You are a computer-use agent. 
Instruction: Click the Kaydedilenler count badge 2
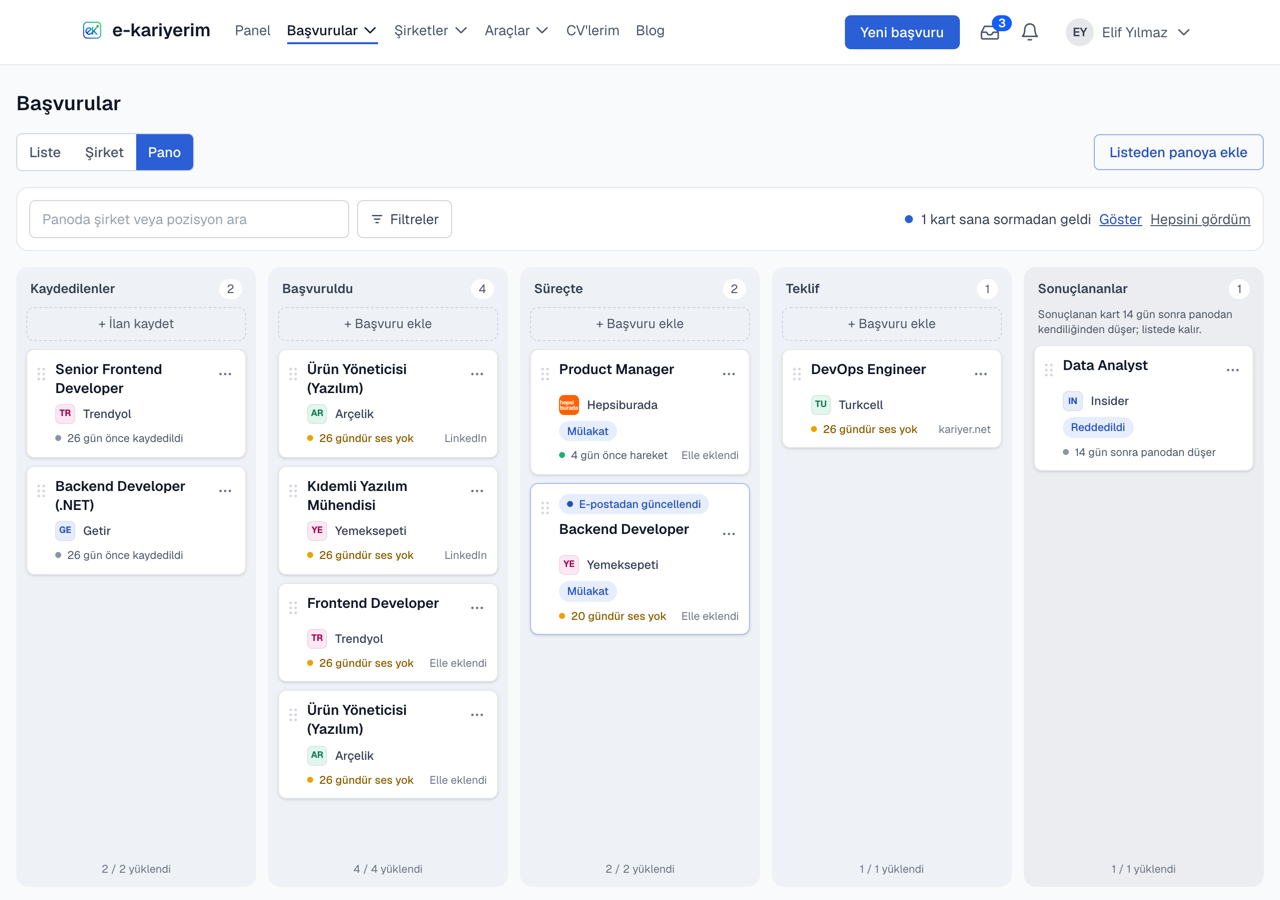231,289
